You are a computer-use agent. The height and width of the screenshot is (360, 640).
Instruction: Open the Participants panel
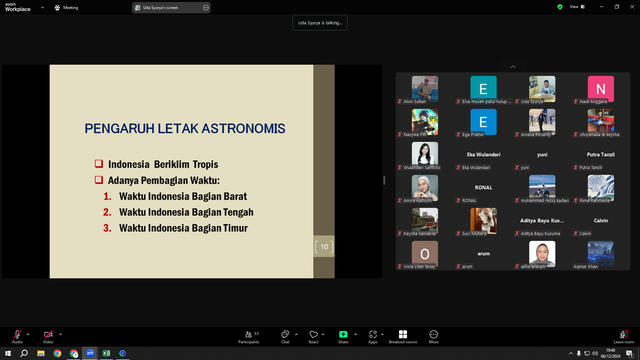point(249,337)
